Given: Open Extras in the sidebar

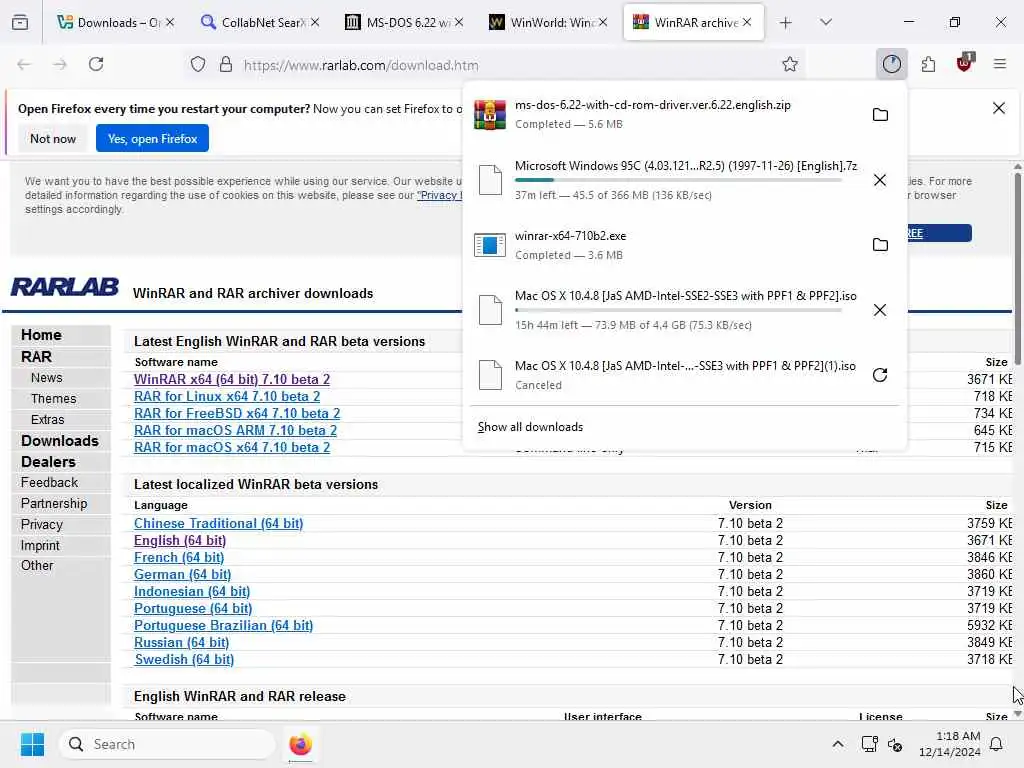Looking at the screenshot, I should (48, 419).
